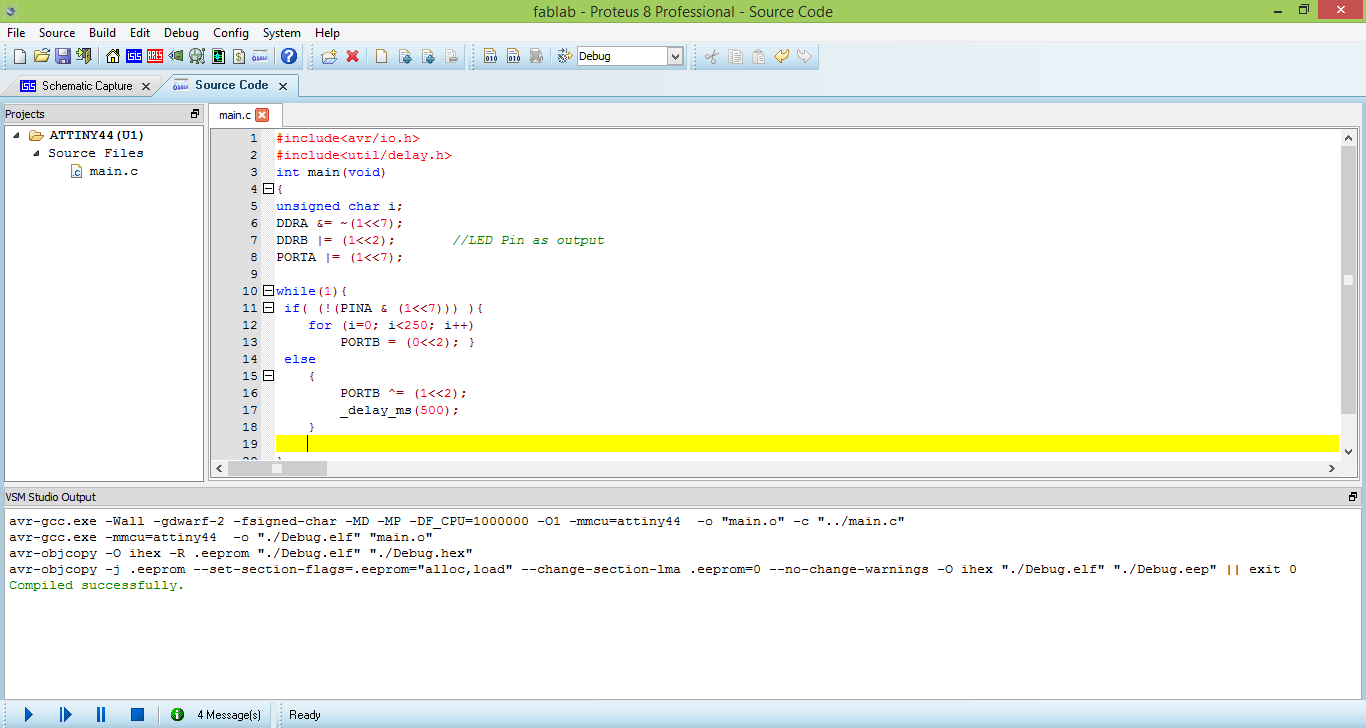This screenshot has height=728, width=1366.
Task: Click the horizontal scrollbar right arrow
Action: 1331,468
